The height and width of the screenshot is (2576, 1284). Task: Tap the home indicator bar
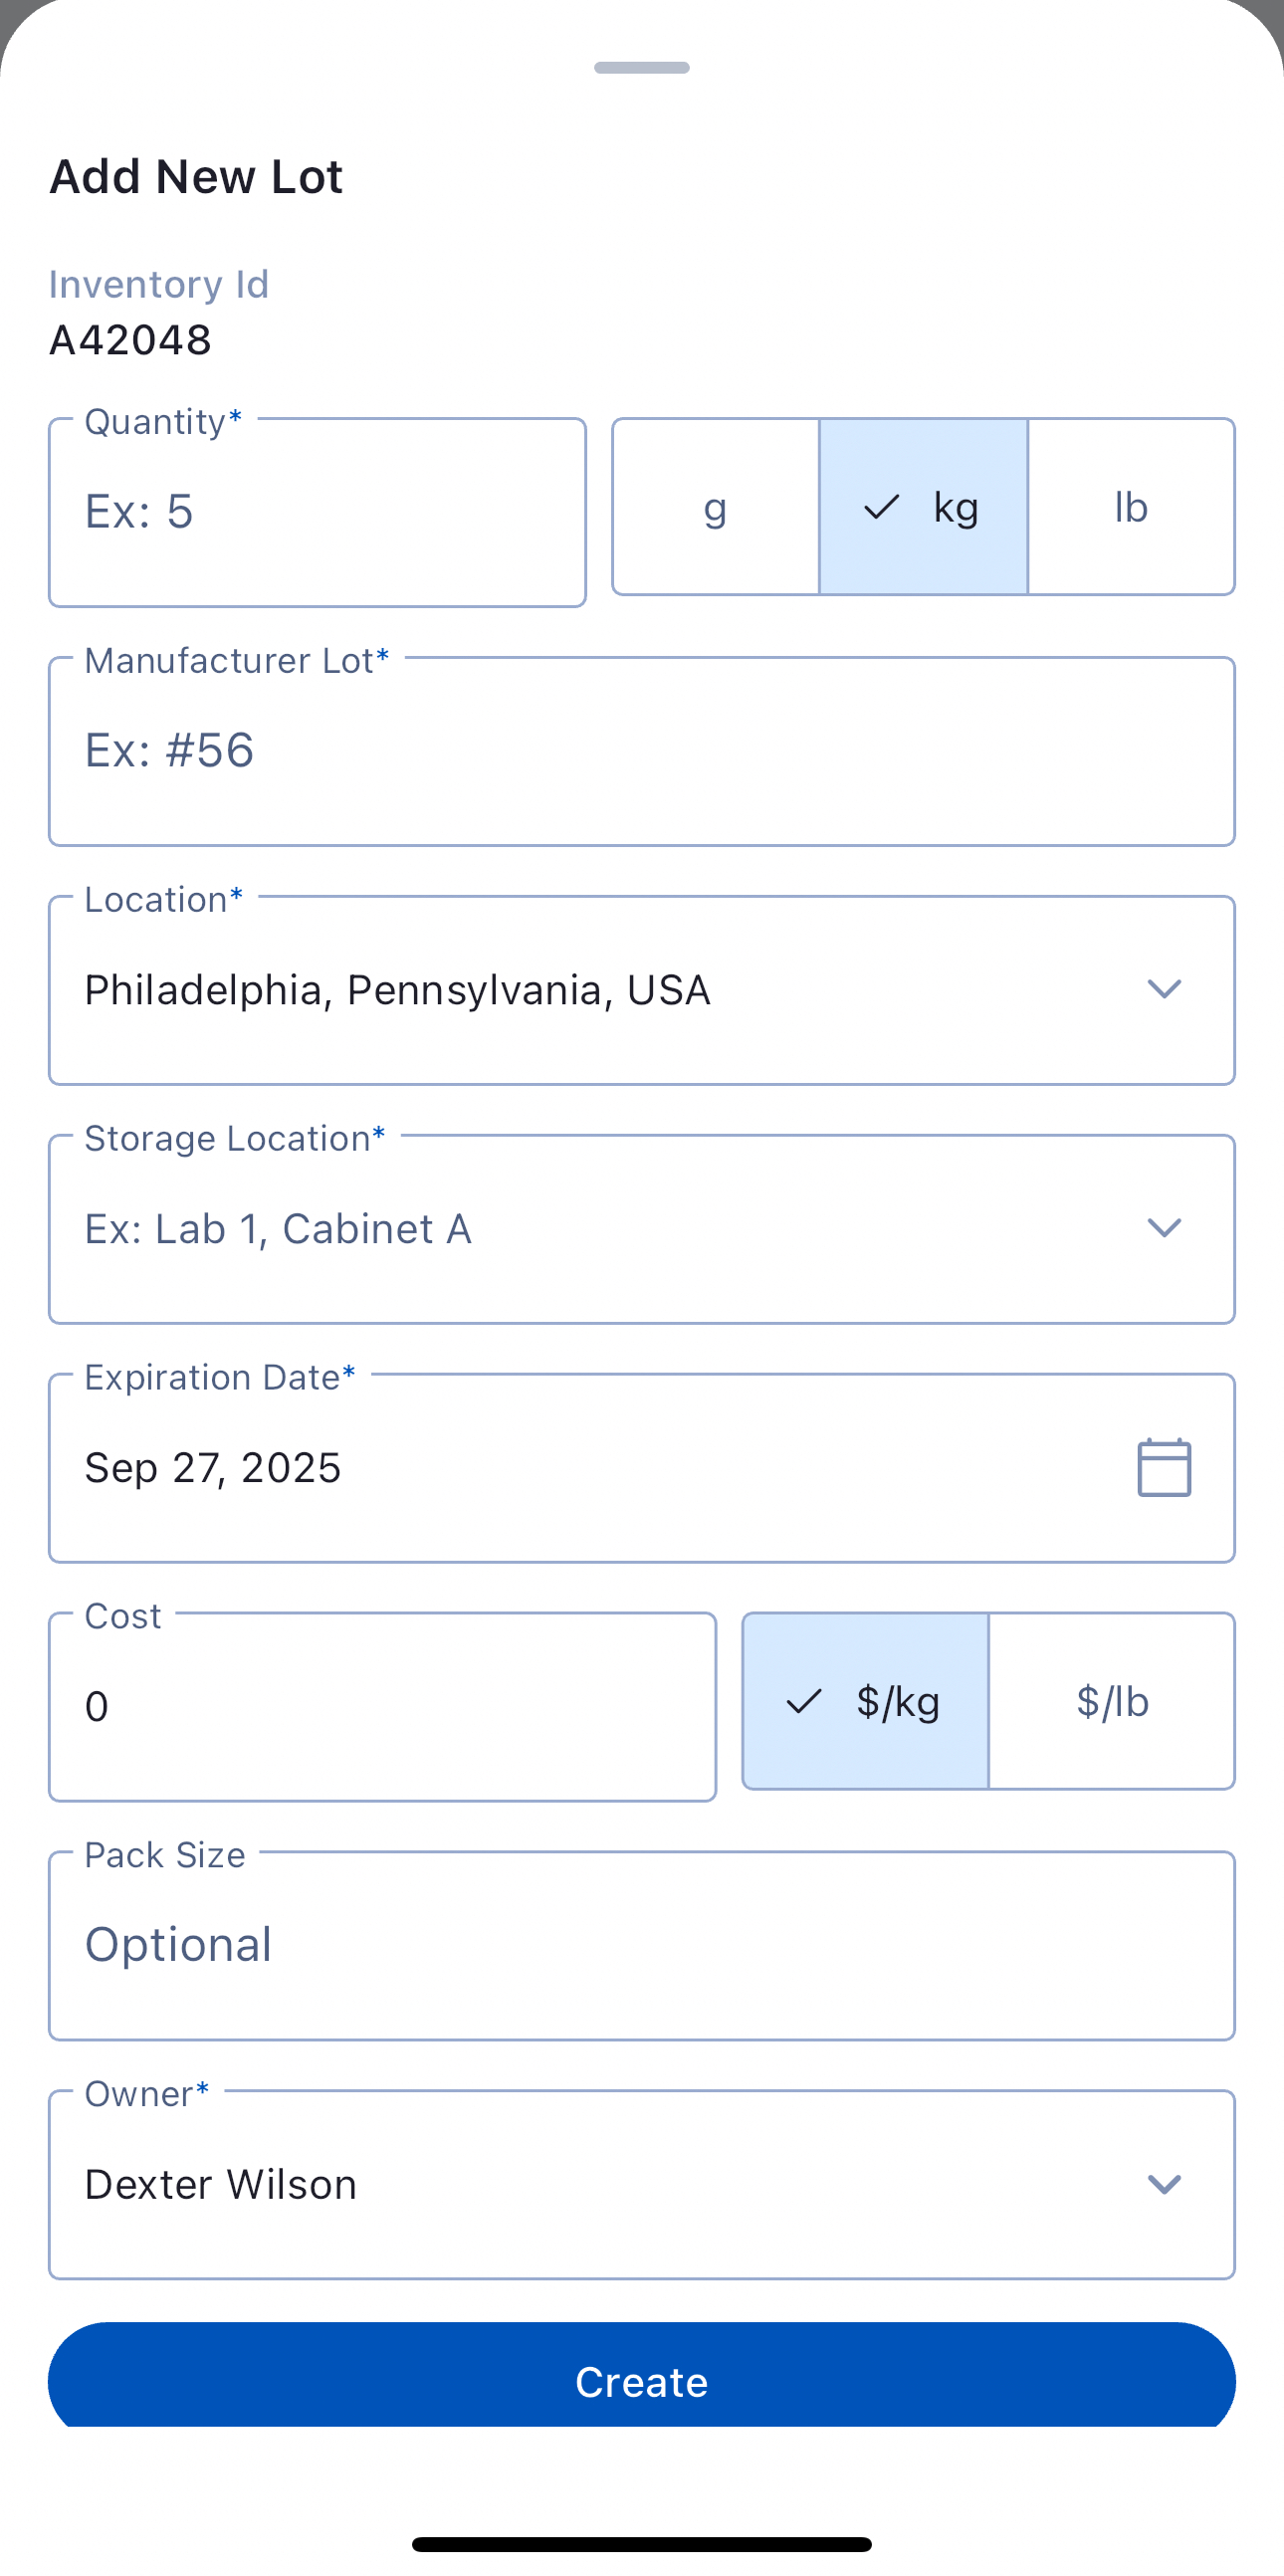(642, 2544)
